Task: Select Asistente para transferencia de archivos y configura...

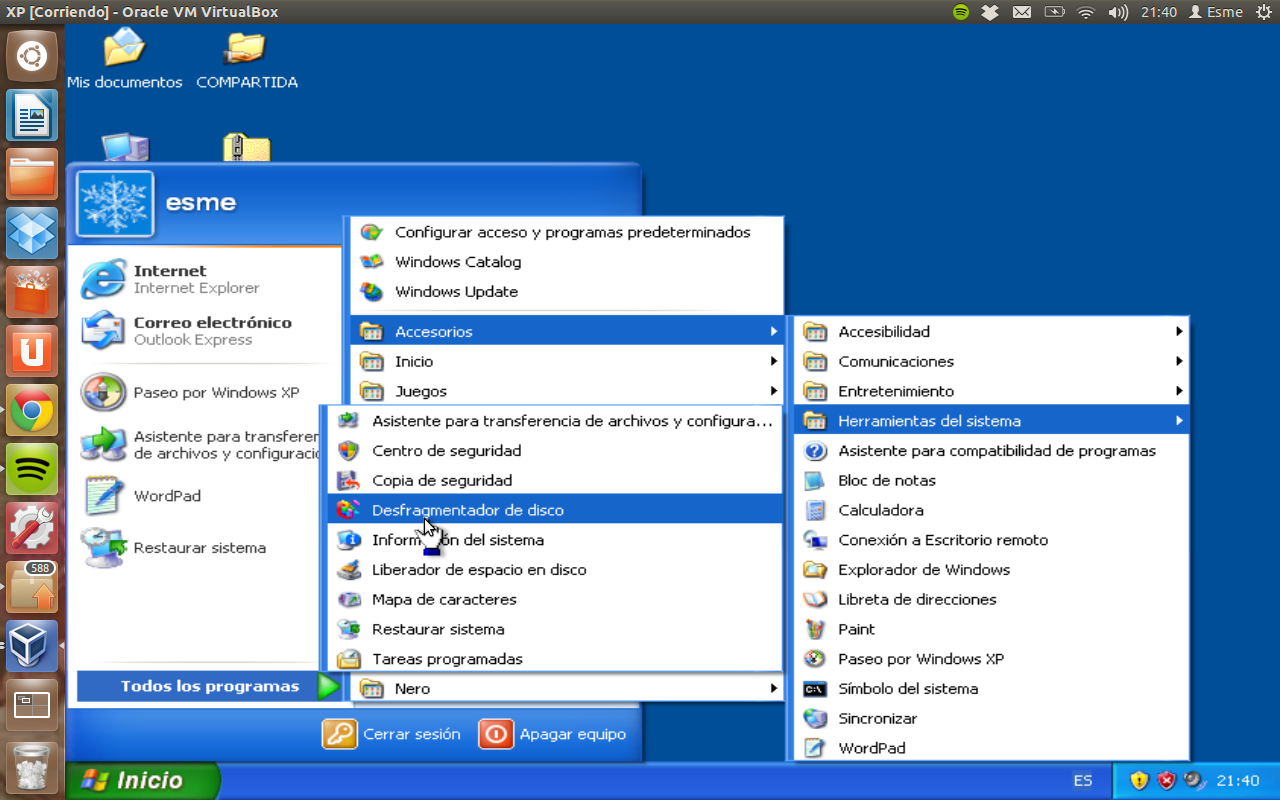Action: (555, 421)
